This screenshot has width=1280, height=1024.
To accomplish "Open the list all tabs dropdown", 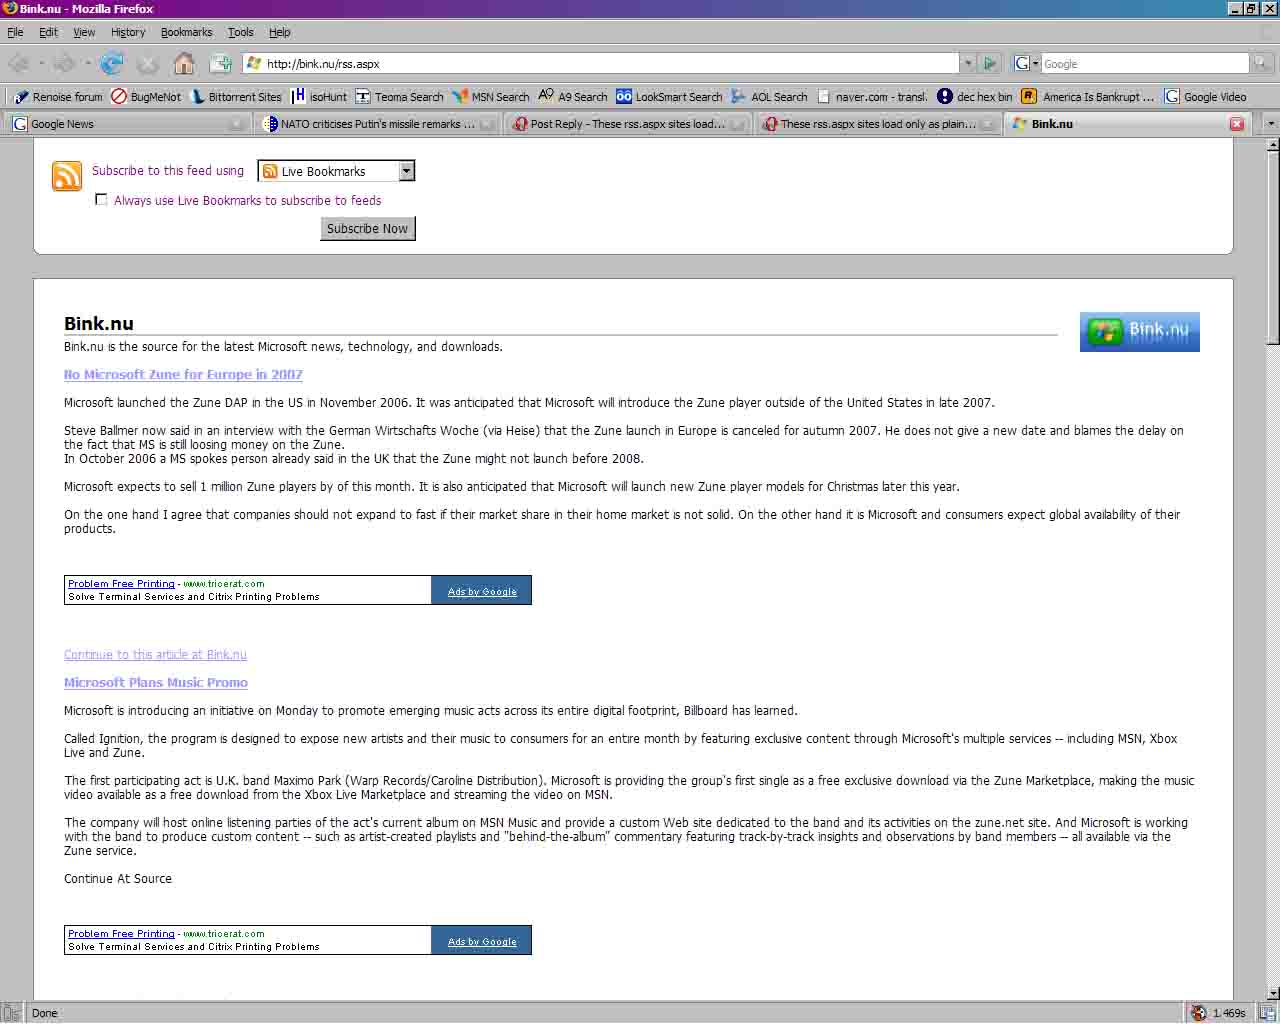I will point(1270,124).
